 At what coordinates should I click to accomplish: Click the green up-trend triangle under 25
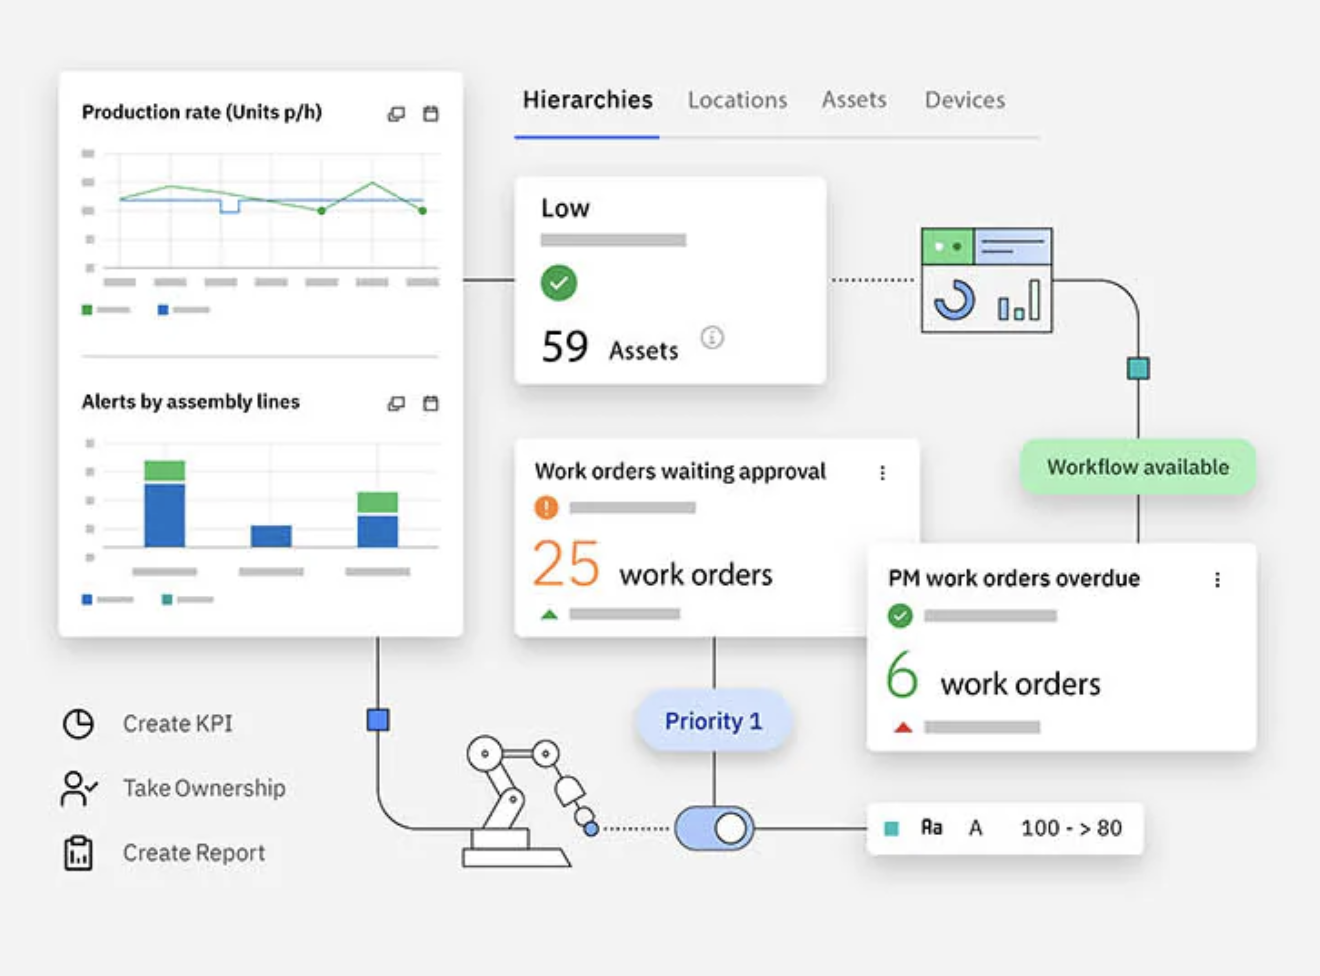coord(549,614)
